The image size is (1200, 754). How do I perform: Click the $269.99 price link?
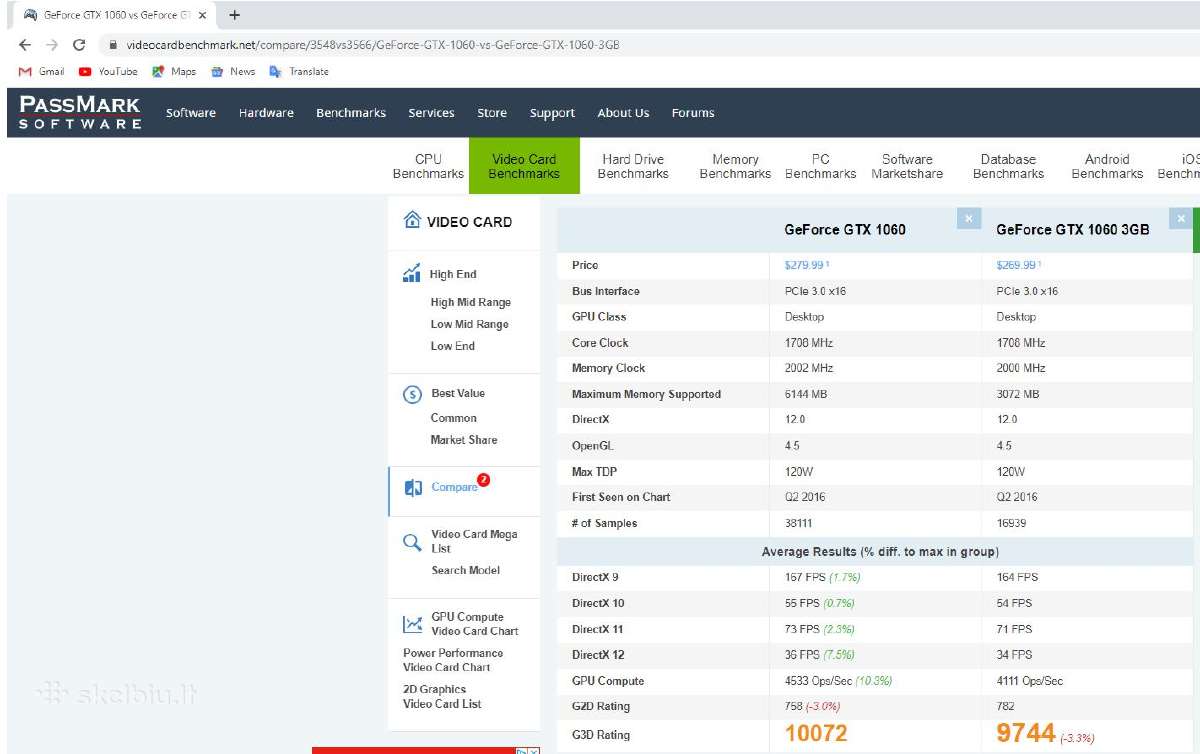1019,265
